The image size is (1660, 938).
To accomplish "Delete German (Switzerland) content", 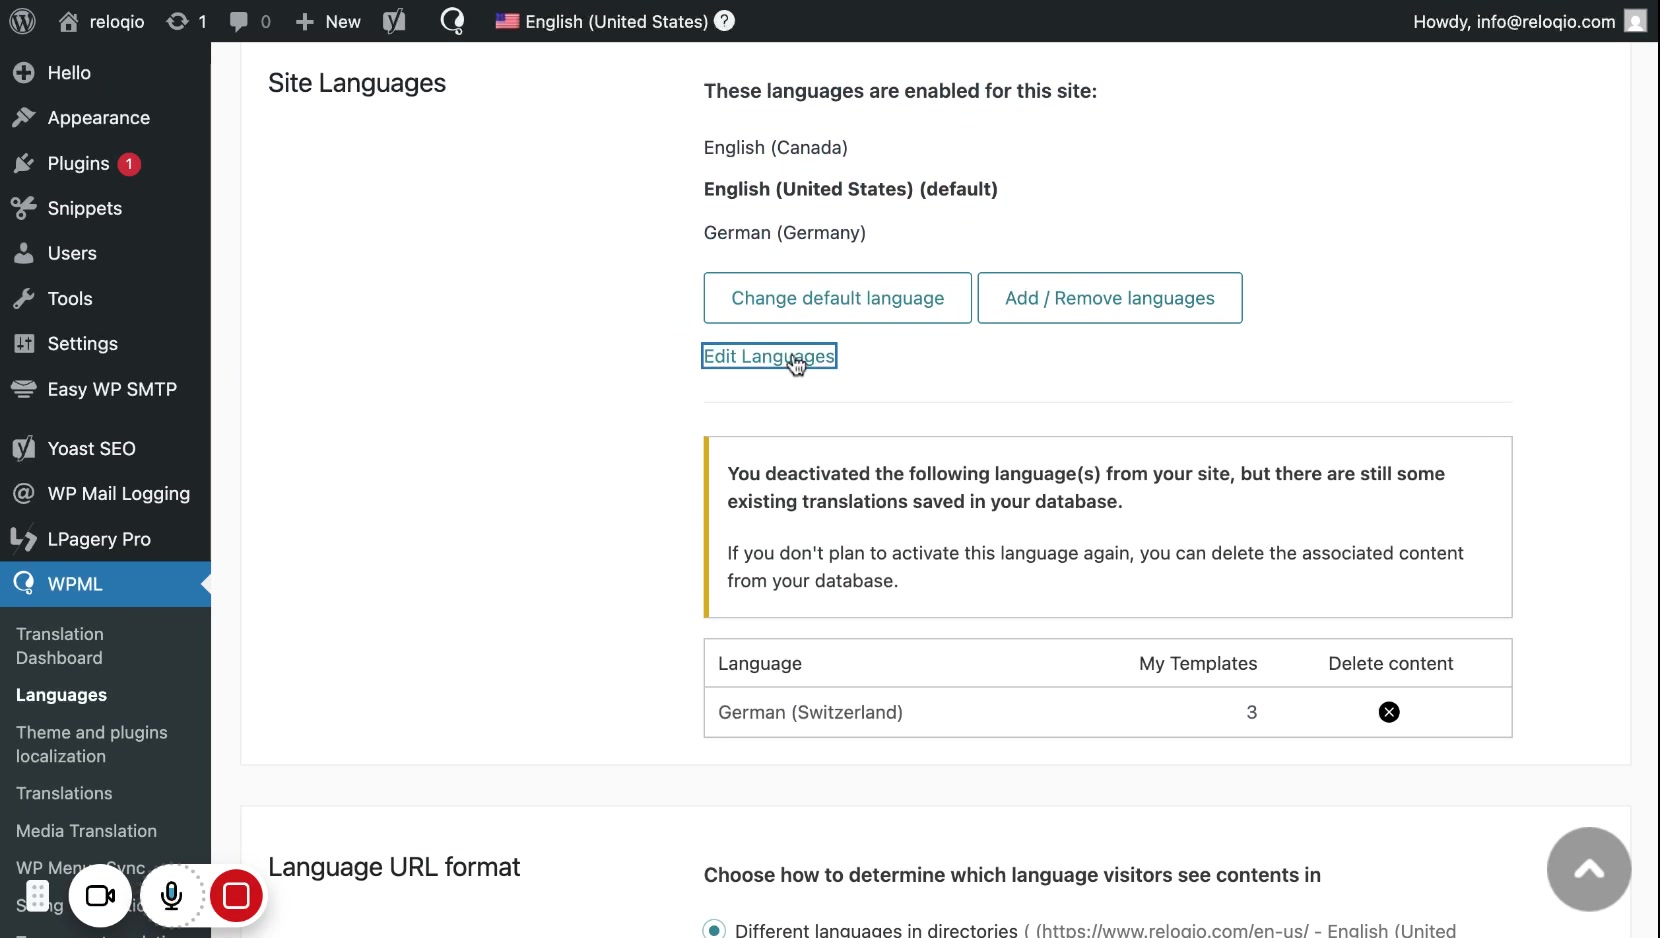I will [x=1389, y=712].
